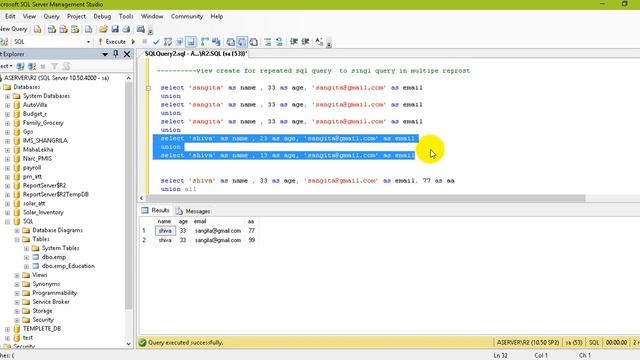Open the Edit menu

(x=10, y=16)
